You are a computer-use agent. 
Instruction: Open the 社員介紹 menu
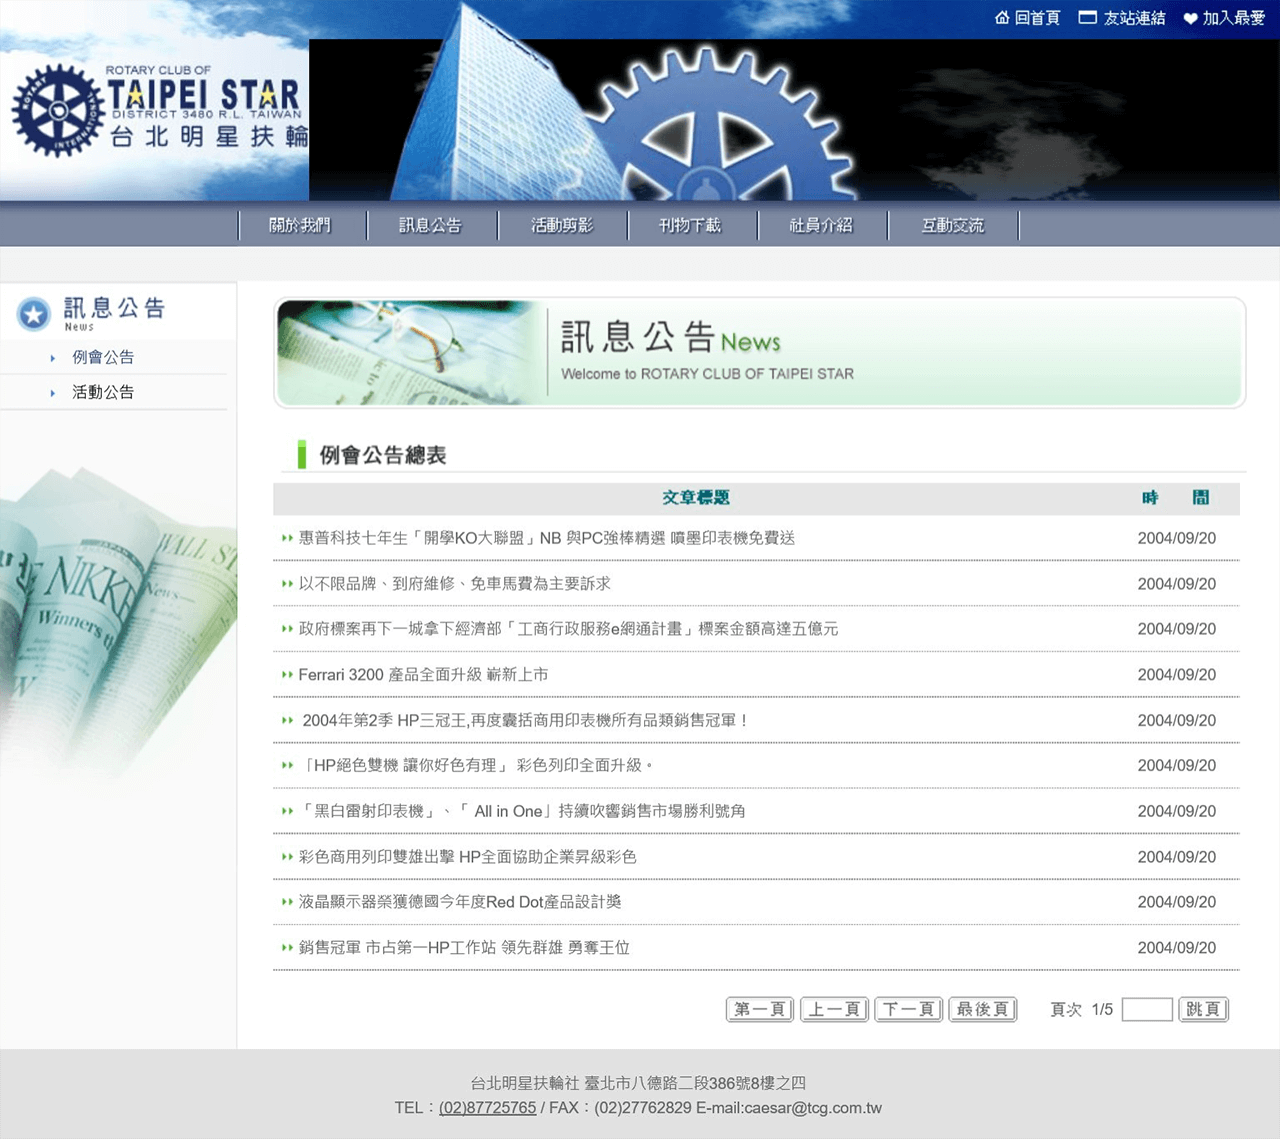pos(821,226)
